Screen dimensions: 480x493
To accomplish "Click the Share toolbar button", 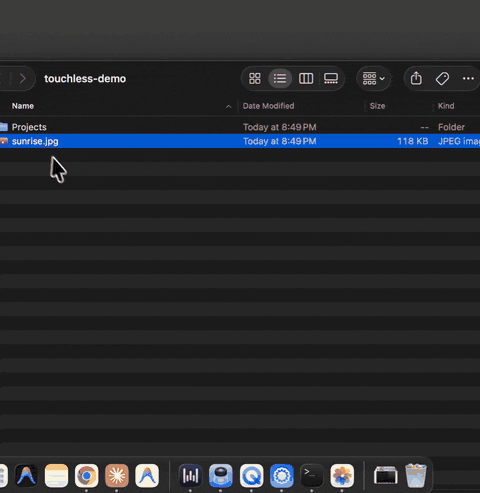I will tap(416, 79).
